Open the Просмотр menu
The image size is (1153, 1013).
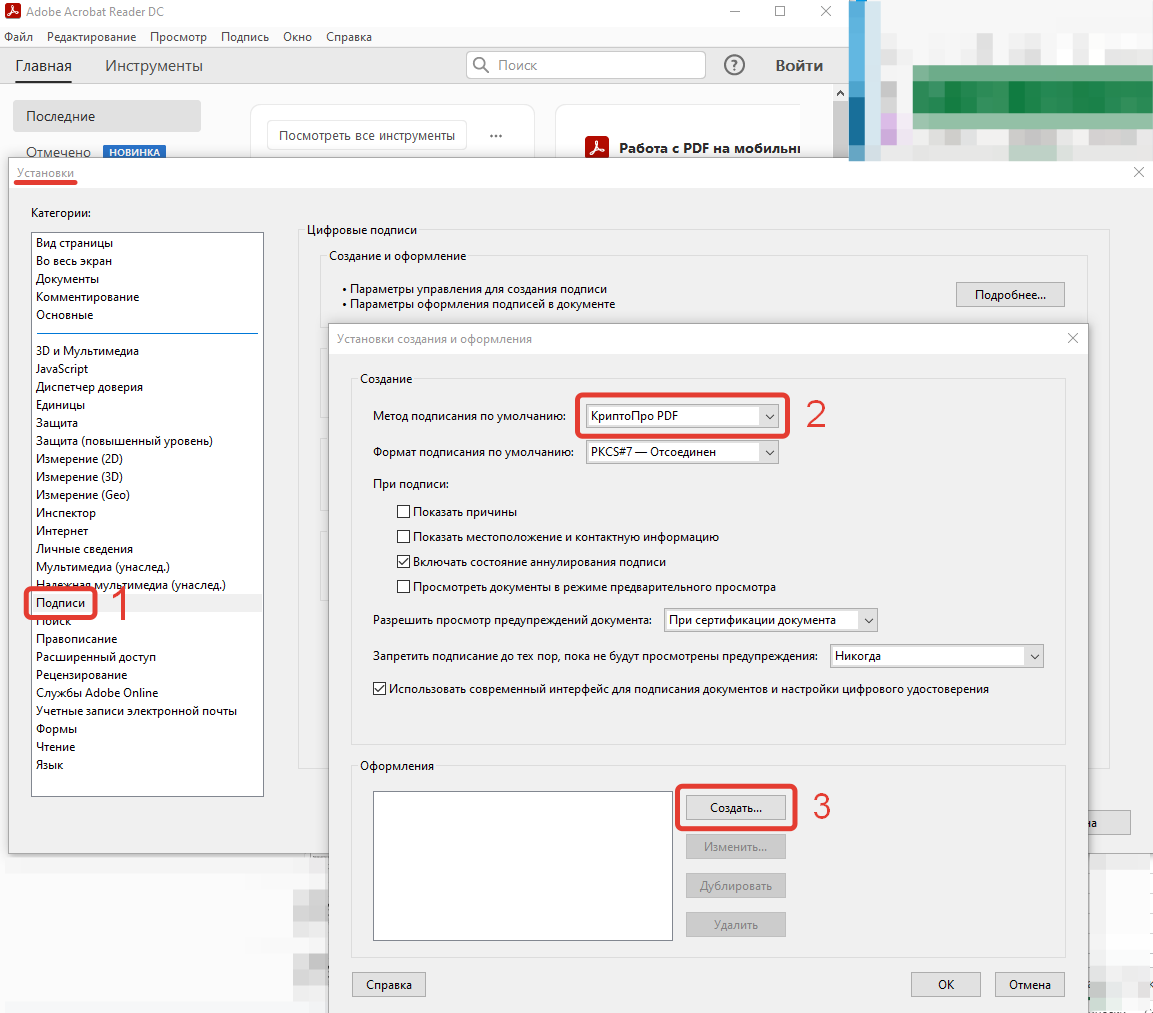[178, 37]
